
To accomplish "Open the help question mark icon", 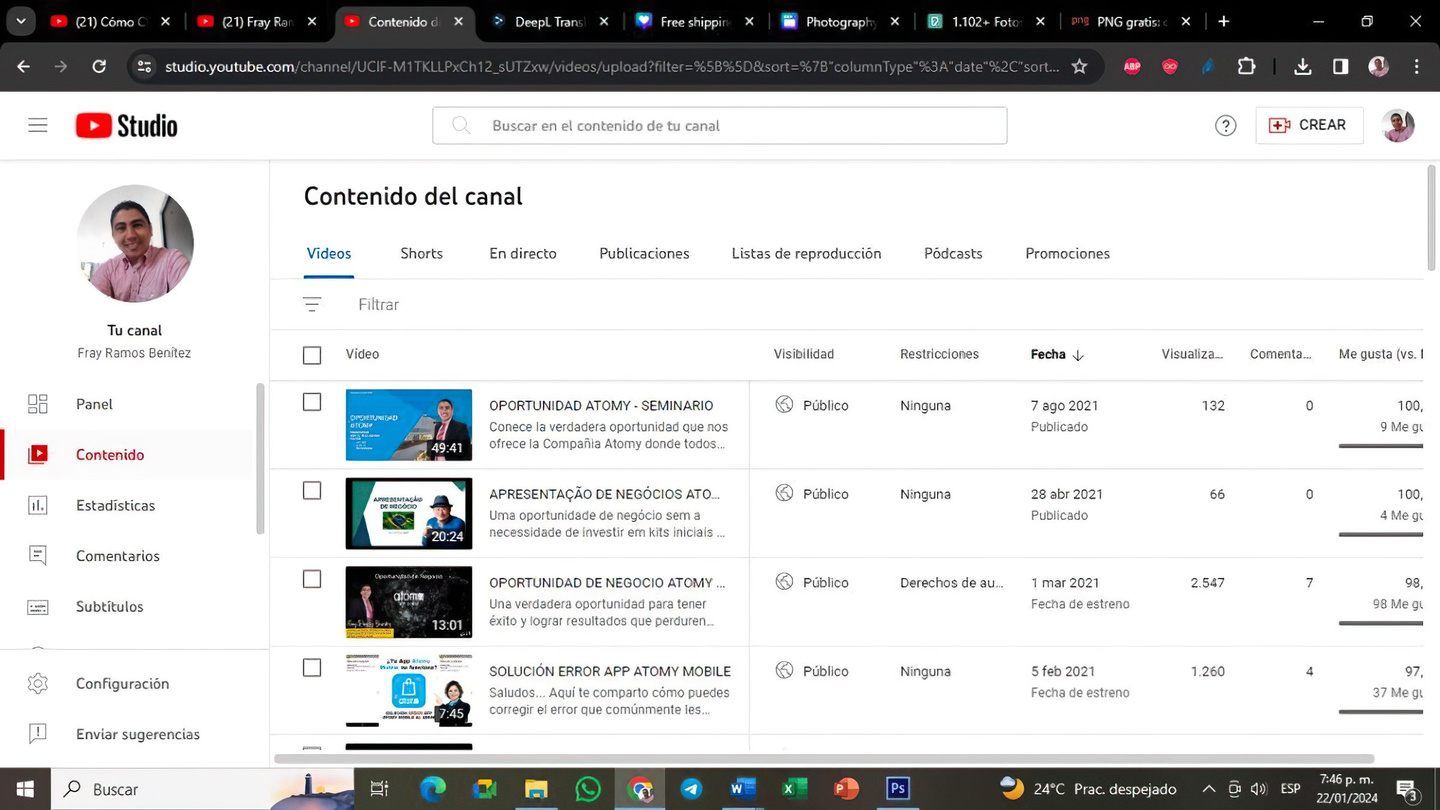I will point(1225,125).
